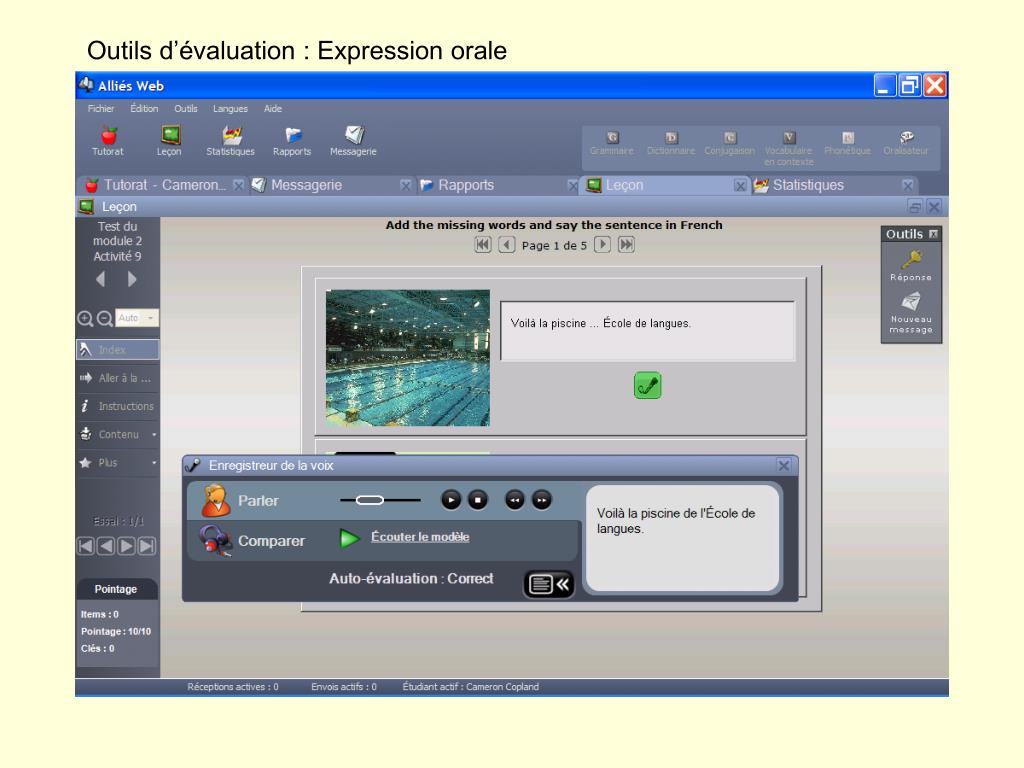Viewport: 1024px width, 768px height.
Task: Go to next activity arrow in sidebar
Action: (x=133, y=280)
